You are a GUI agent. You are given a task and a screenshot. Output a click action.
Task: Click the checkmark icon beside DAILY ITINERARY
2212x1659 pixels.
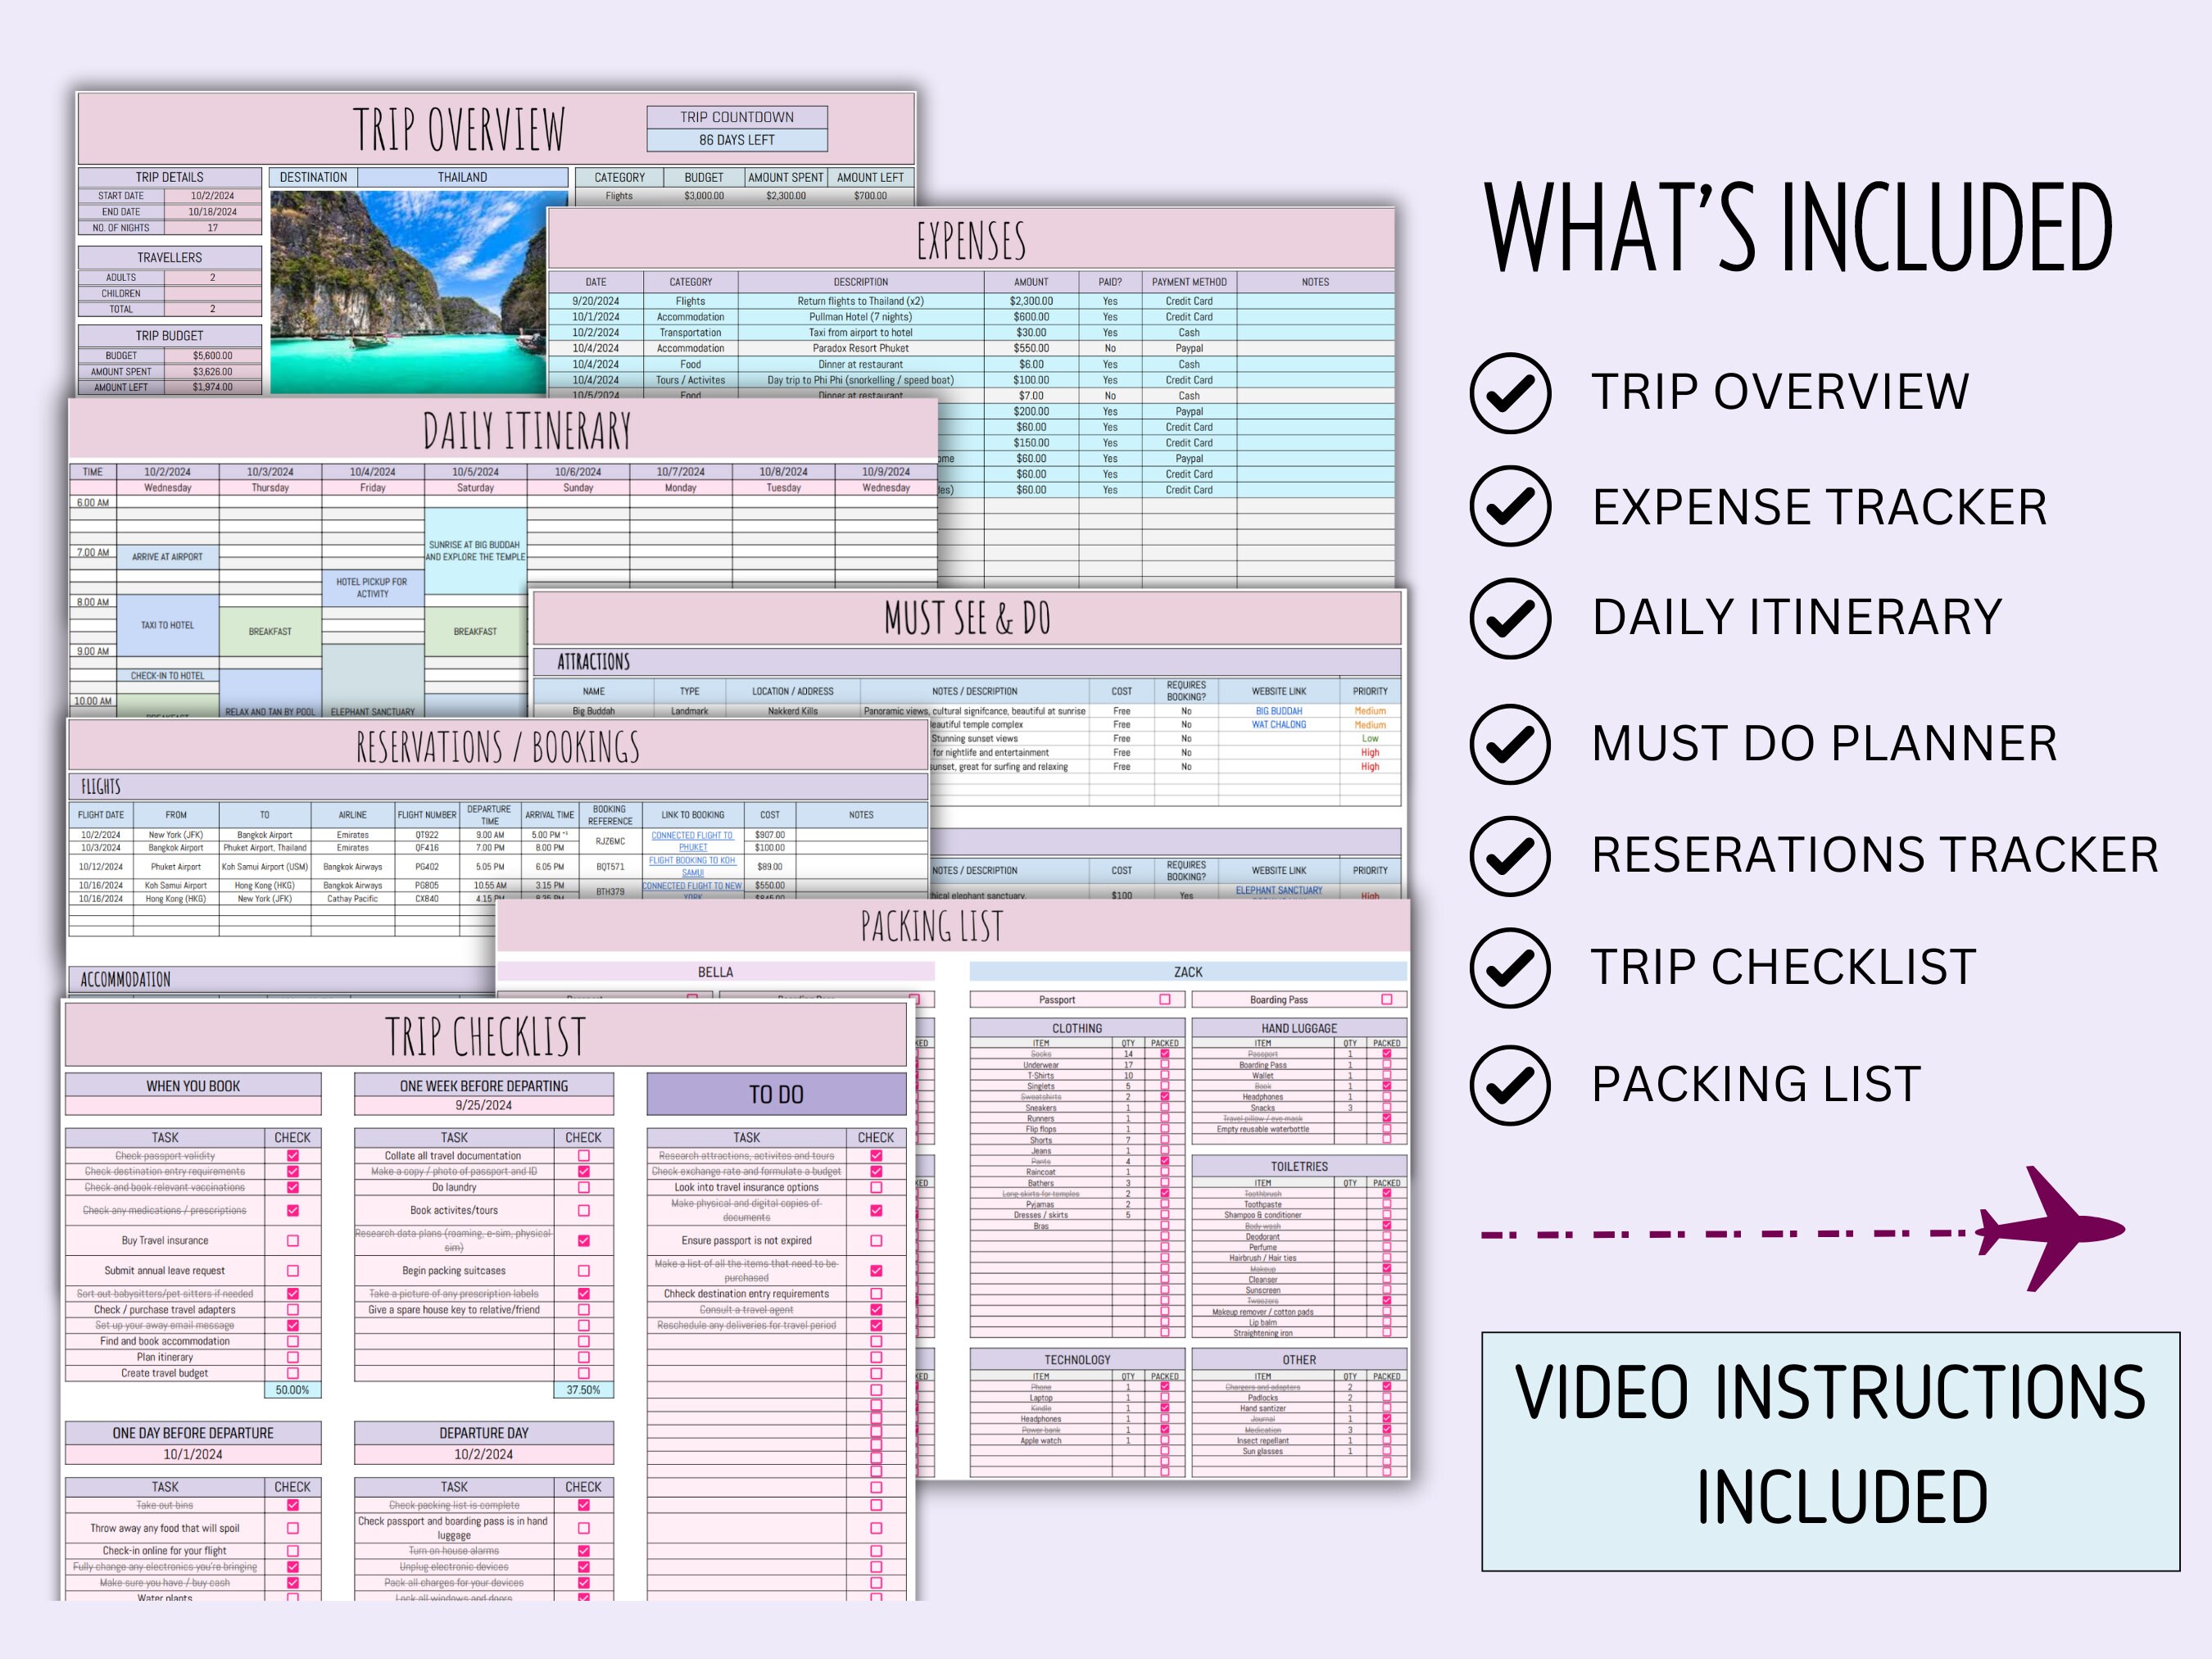tap(1512, 620)
